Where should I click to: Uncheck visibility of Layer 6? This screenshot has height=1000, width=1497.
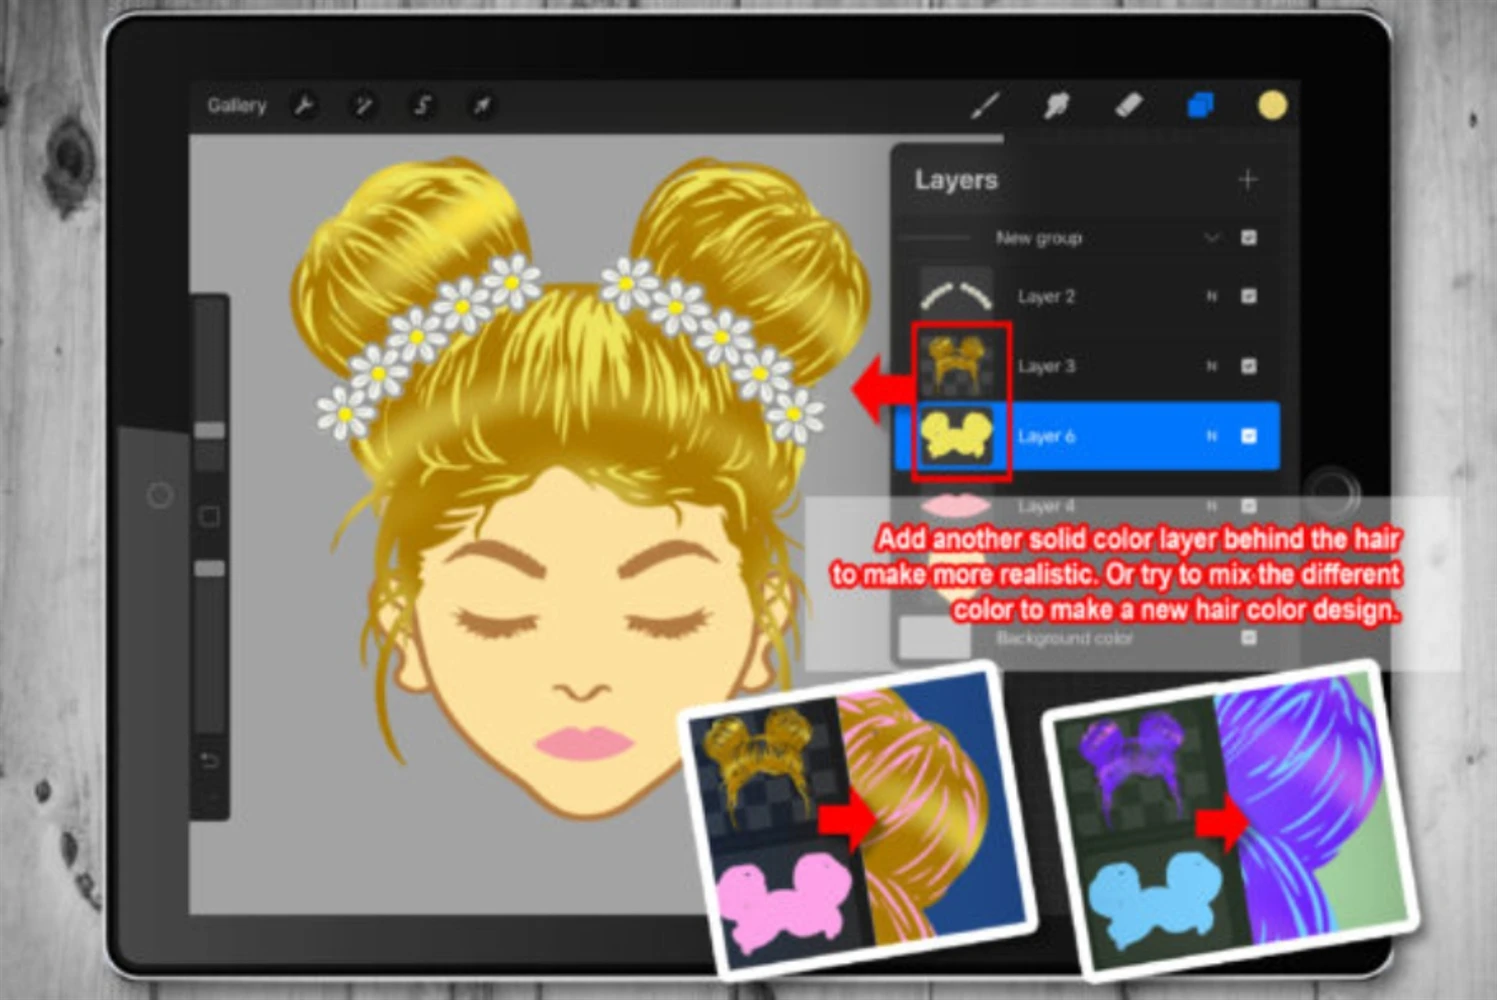pos(1248,436)
